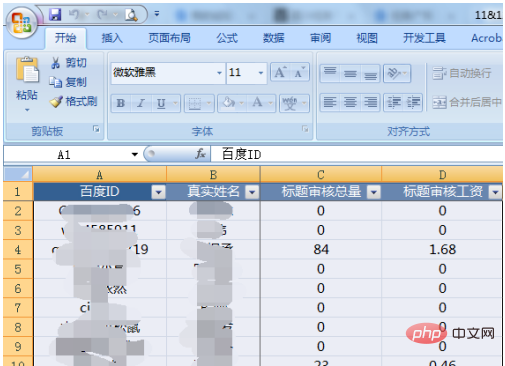Select column C header
This screenshot has height=366, width=505.
pos(321,174)
